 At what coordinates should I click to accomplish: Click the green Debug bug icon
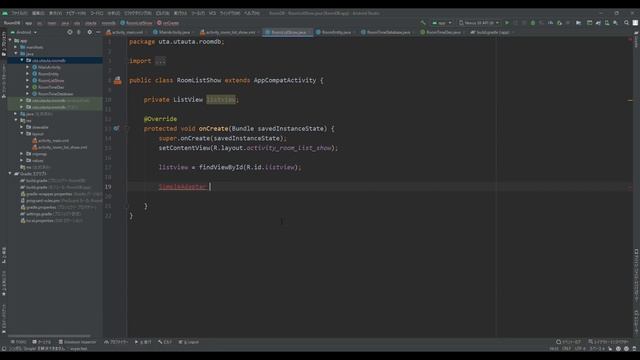[x=533, y=23]
